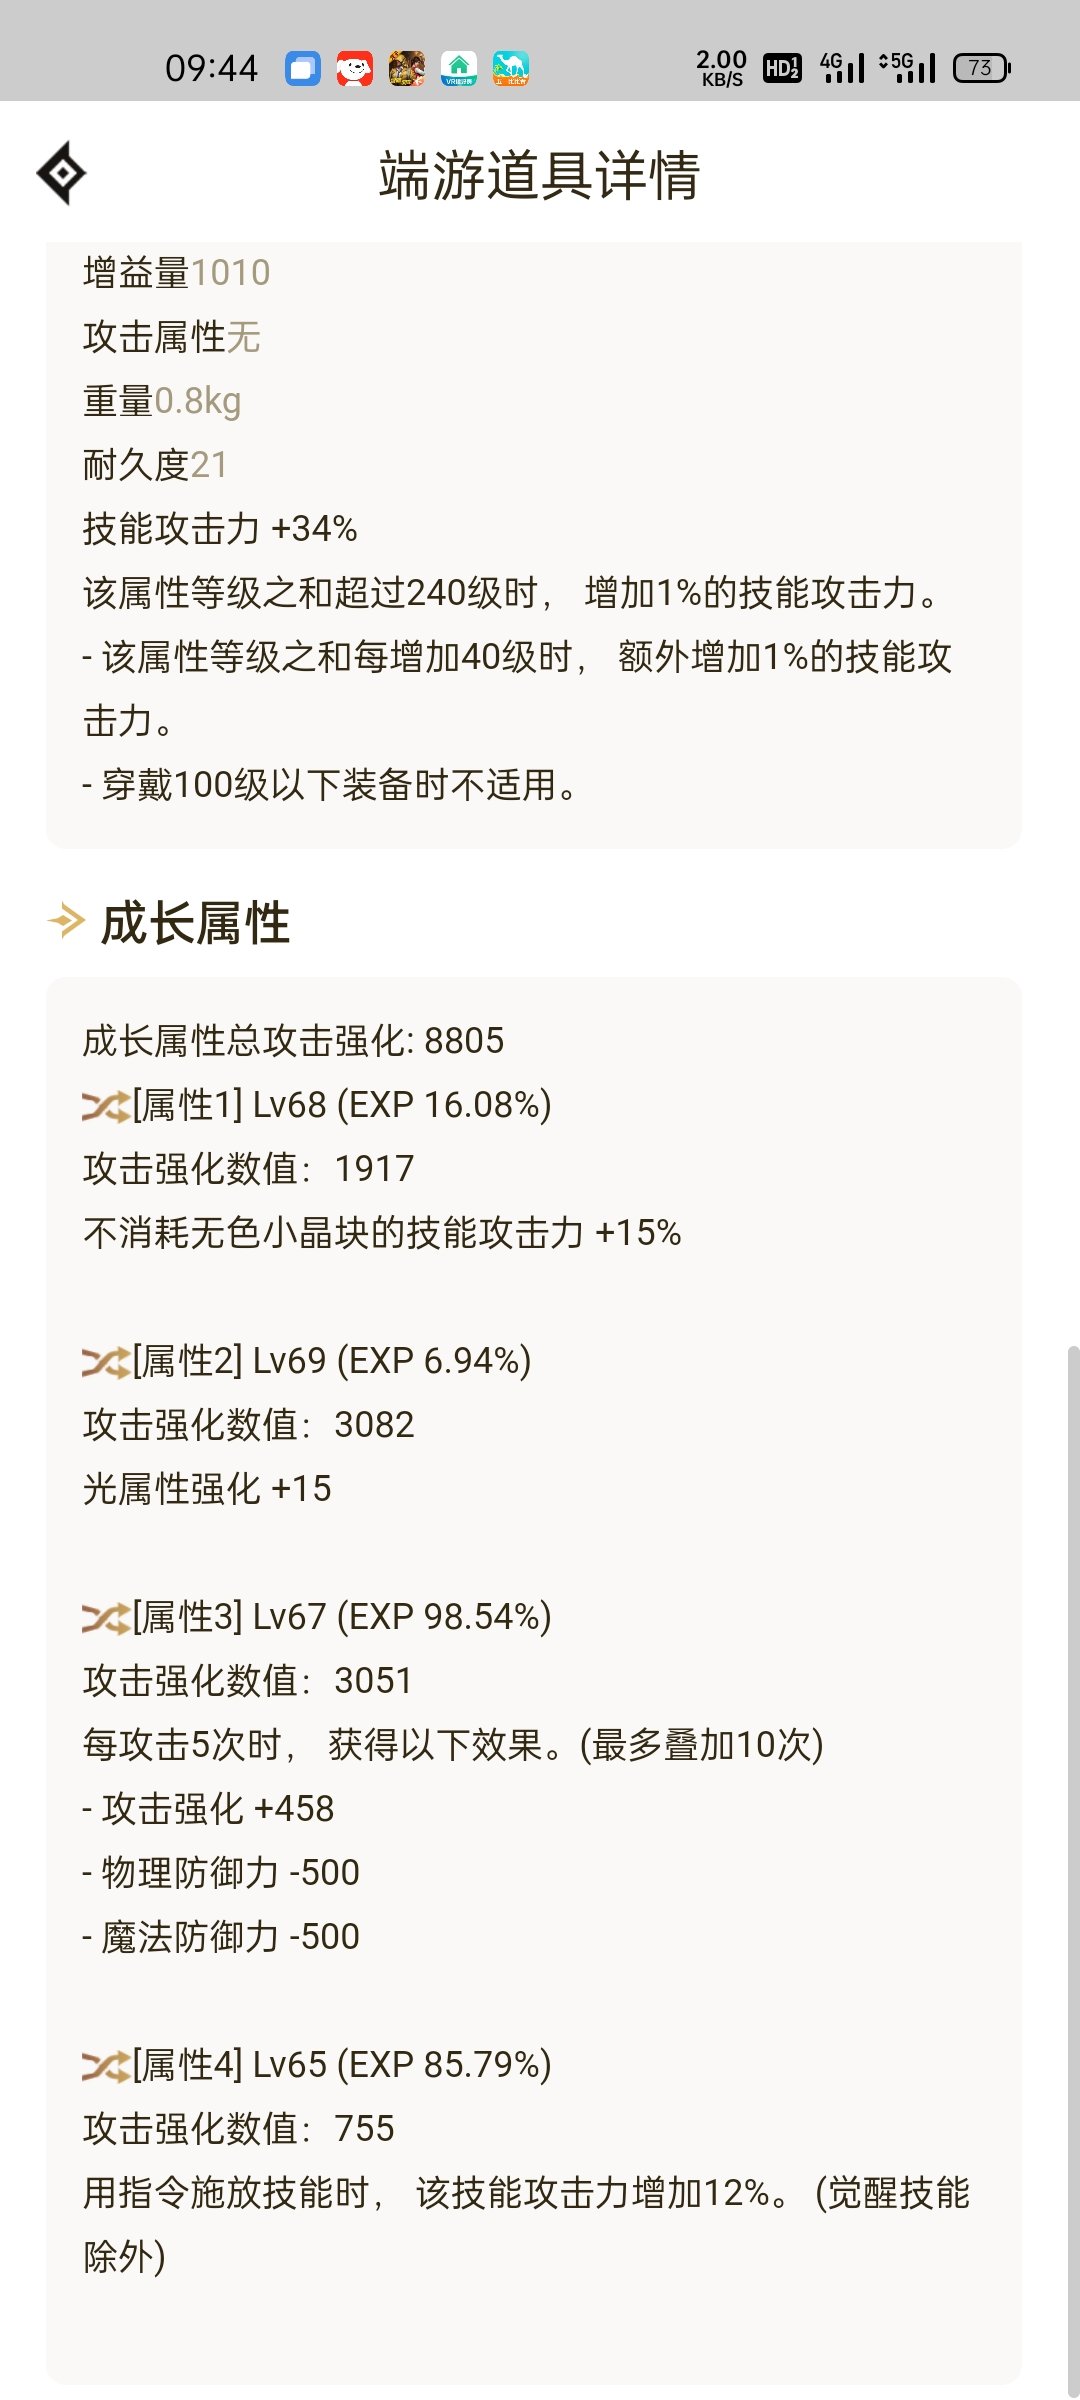Tap the gold arrow beside 成长属性
This screenshot has width=1080, height=2400.
[x=67, y=921]
